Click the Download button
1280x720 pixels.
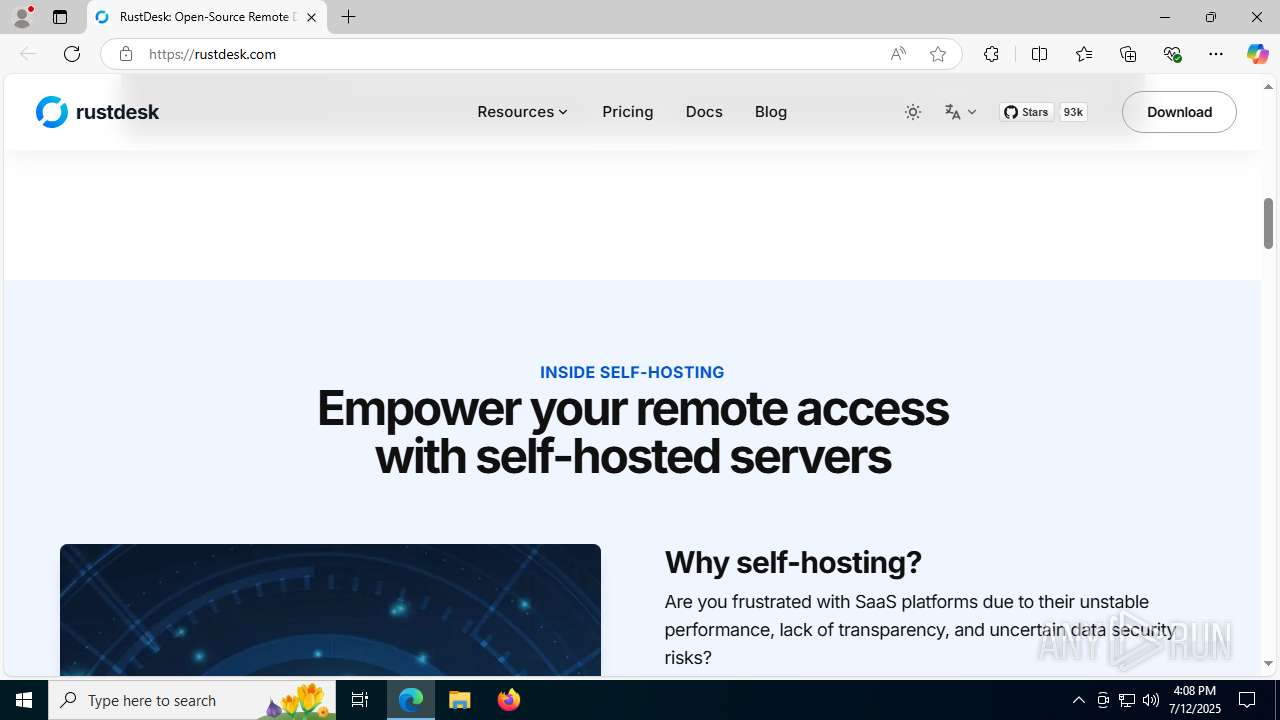point(1179,112)
